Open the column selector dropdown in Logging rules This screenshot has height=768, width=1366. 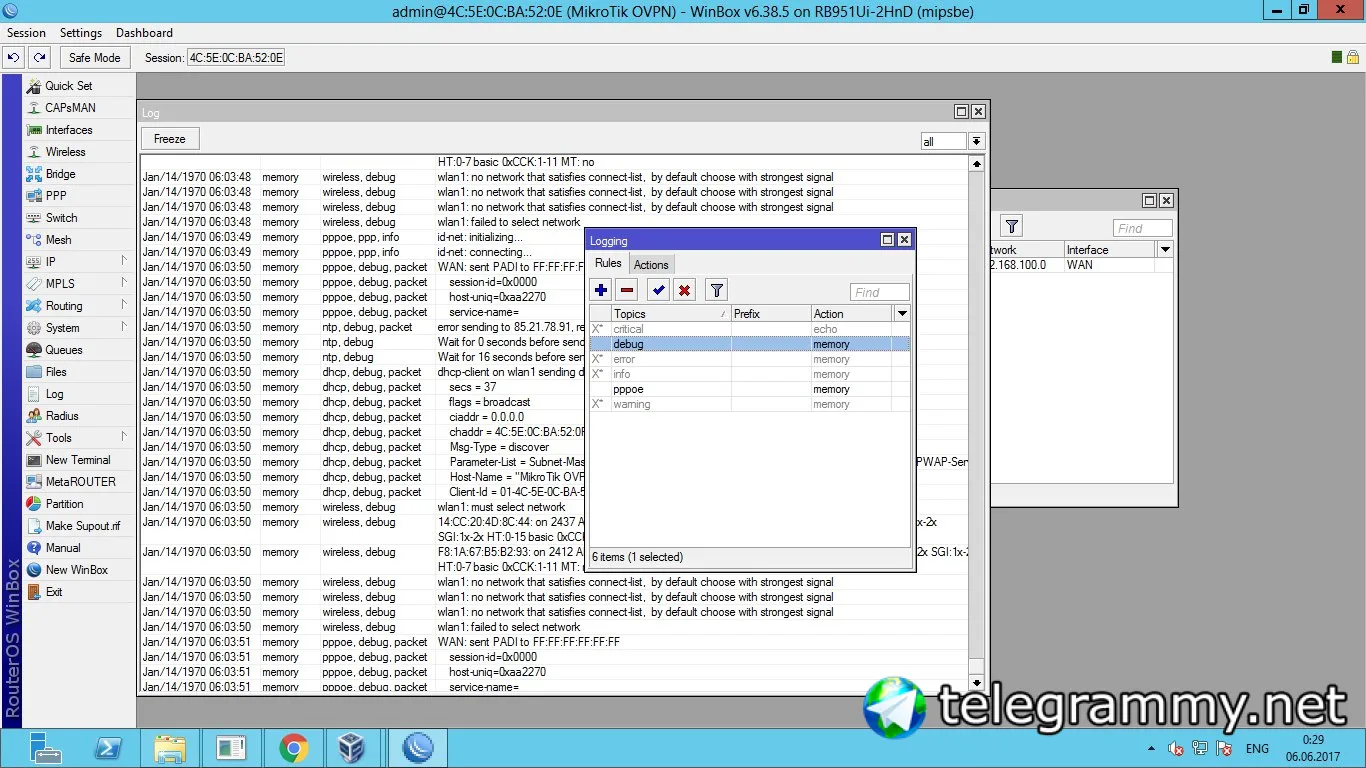(x=902, y=314)
